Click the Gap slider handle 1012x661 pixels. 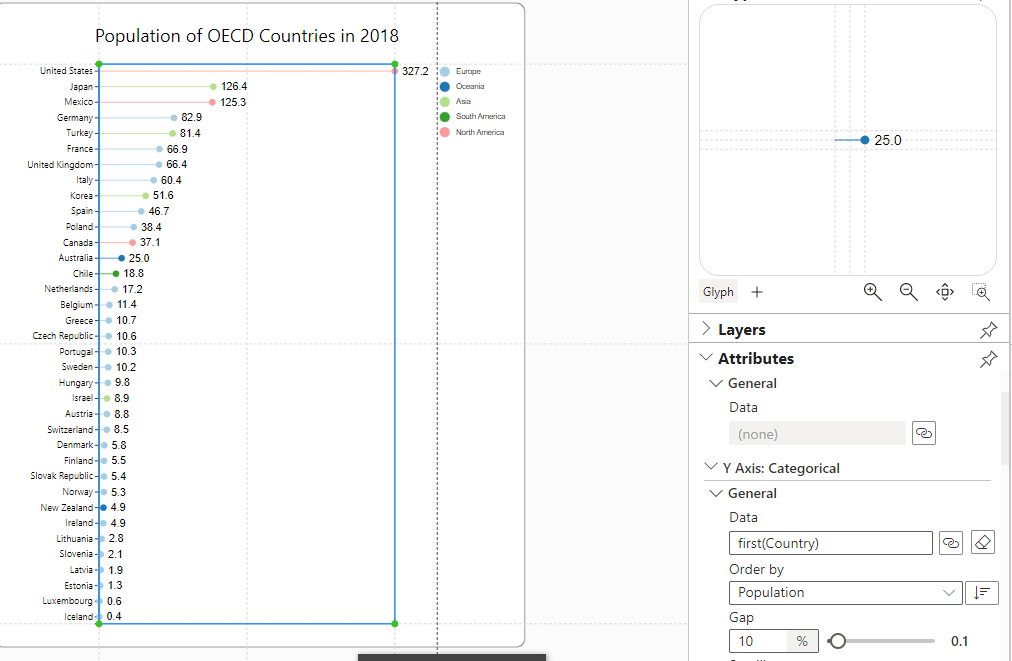coord(838,641)
